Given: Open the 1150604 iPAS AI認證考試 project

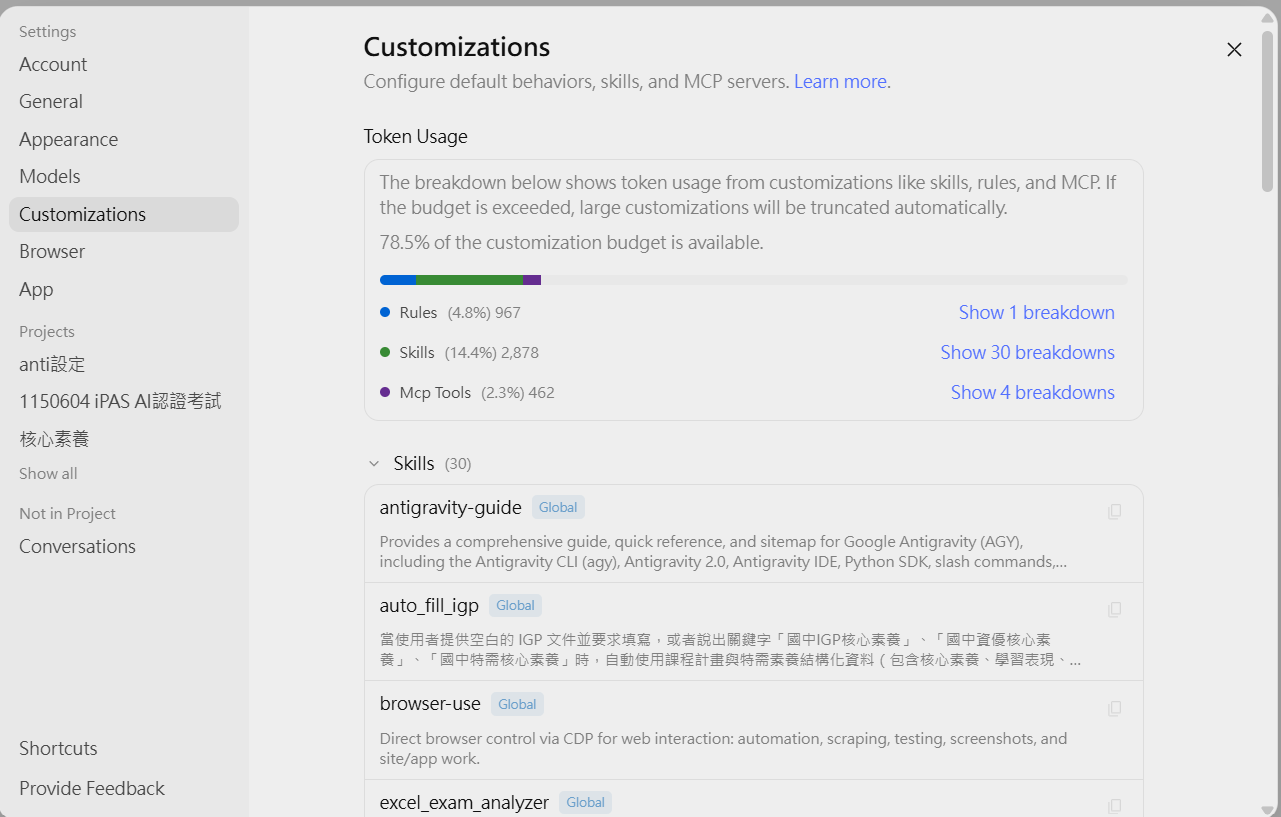Looking at the screenshot, I should pos(124,401).
